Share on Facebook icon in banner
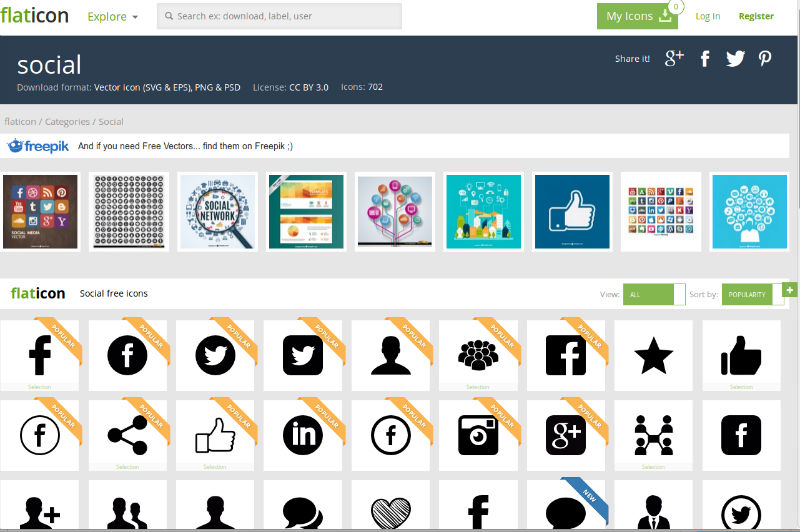The image size is (800, 532). pos(705,59)
